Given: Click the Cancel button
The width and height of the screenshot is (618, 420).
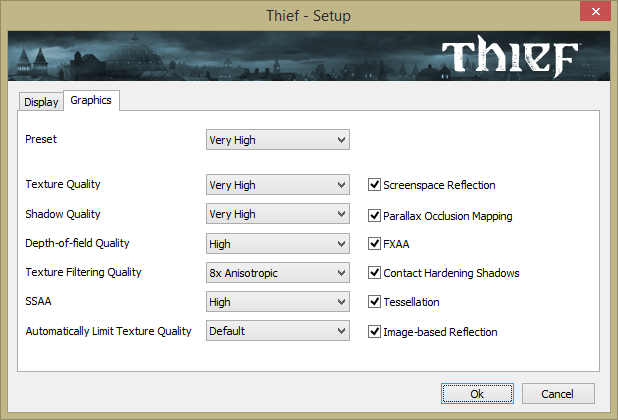Looking at the screenshot, I should [x=558, y=394].
